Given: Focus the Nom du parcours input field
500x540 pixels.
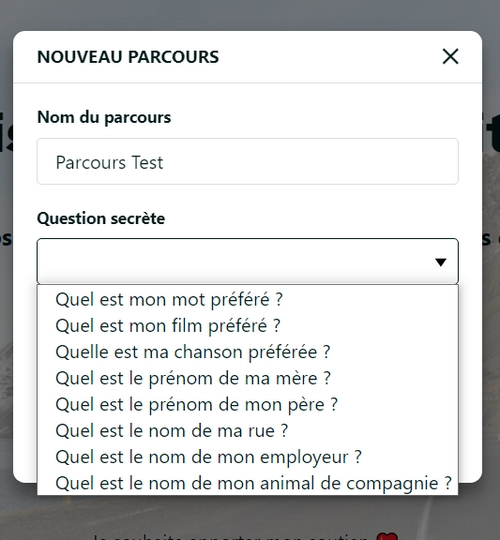Looking at the screenshot, I should pyautogui.click(x=248, y=162).
